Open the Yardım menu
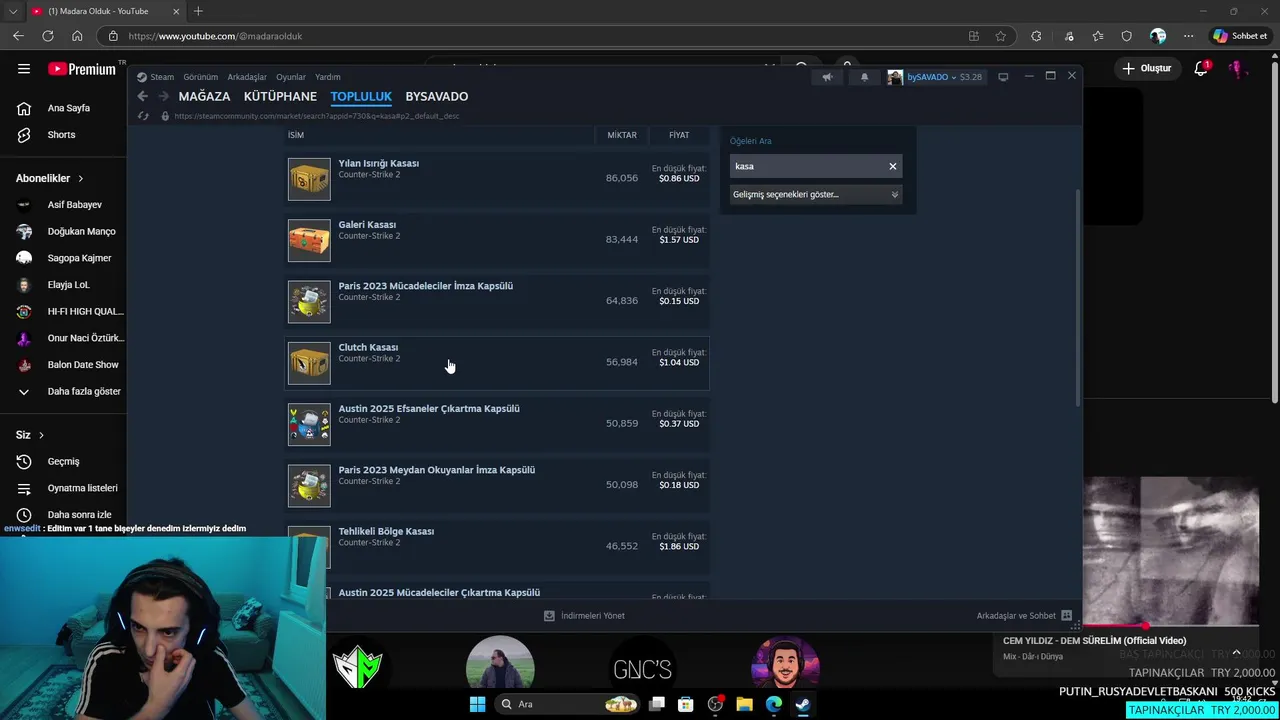This screenshot has width=1280, height=720. 328,77
